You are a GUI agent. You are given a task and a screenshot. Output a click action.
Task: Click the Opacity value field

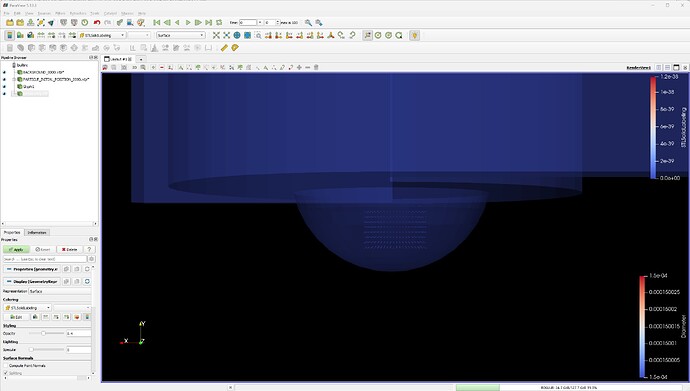(x=78, y=333)
